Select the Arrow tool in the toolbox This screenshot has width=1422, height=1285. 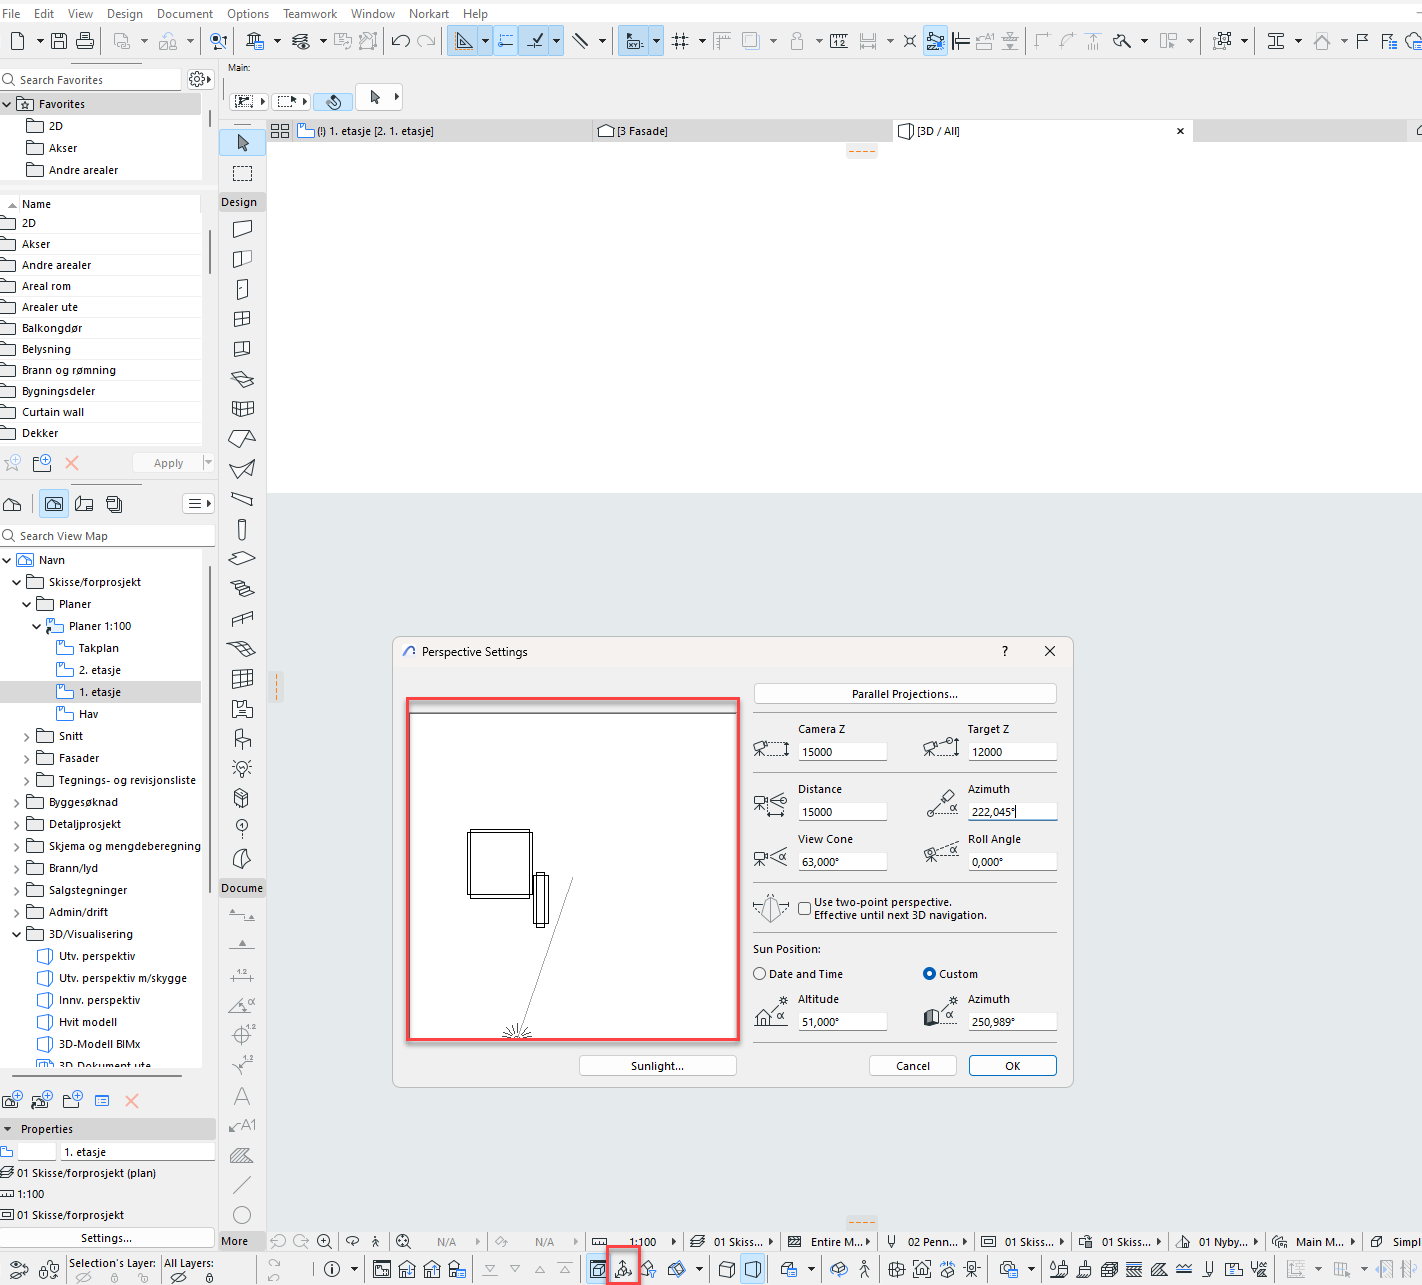click(242, 143)
